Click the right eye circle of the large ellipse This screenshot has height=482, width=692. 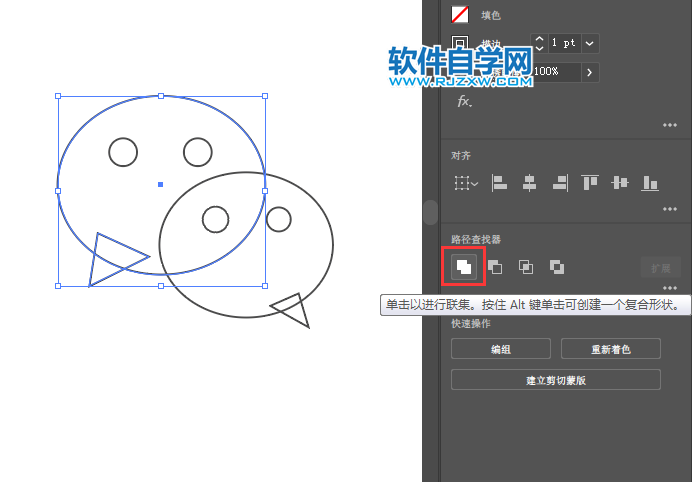click(x=198, y=152)
